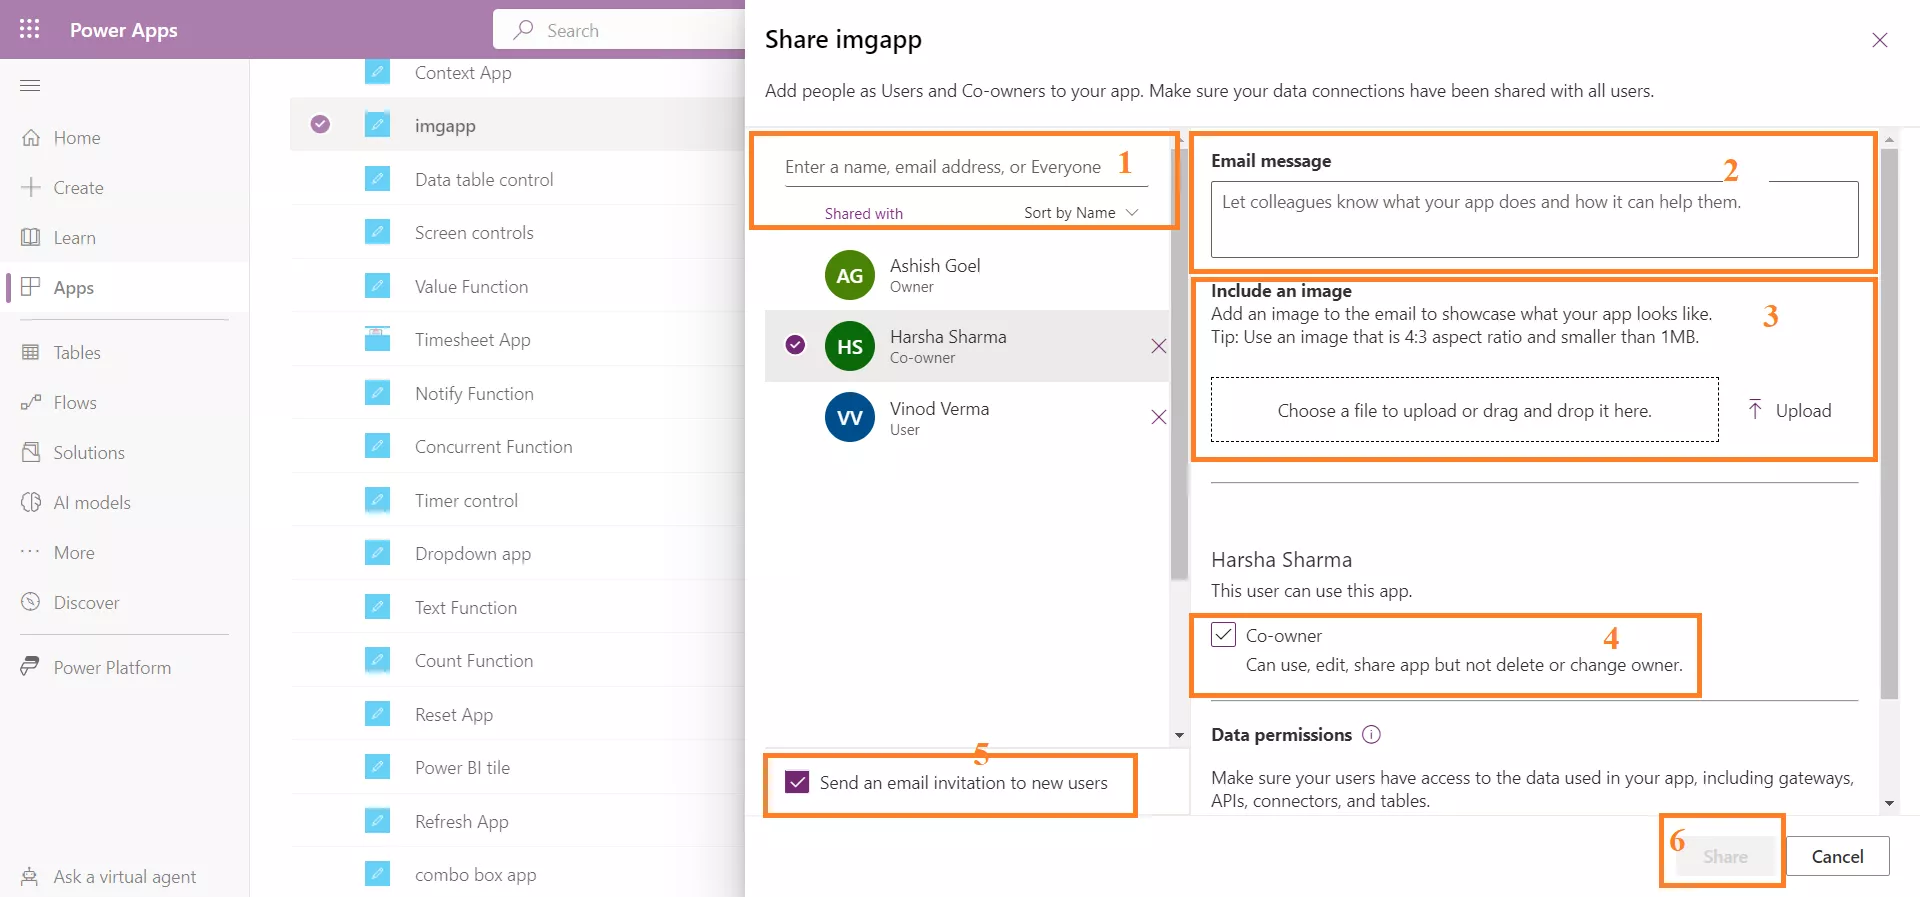This screenshot has width=1920, height=897.
Task: Open the Sort by Name dropdown
Action: 1080,213
